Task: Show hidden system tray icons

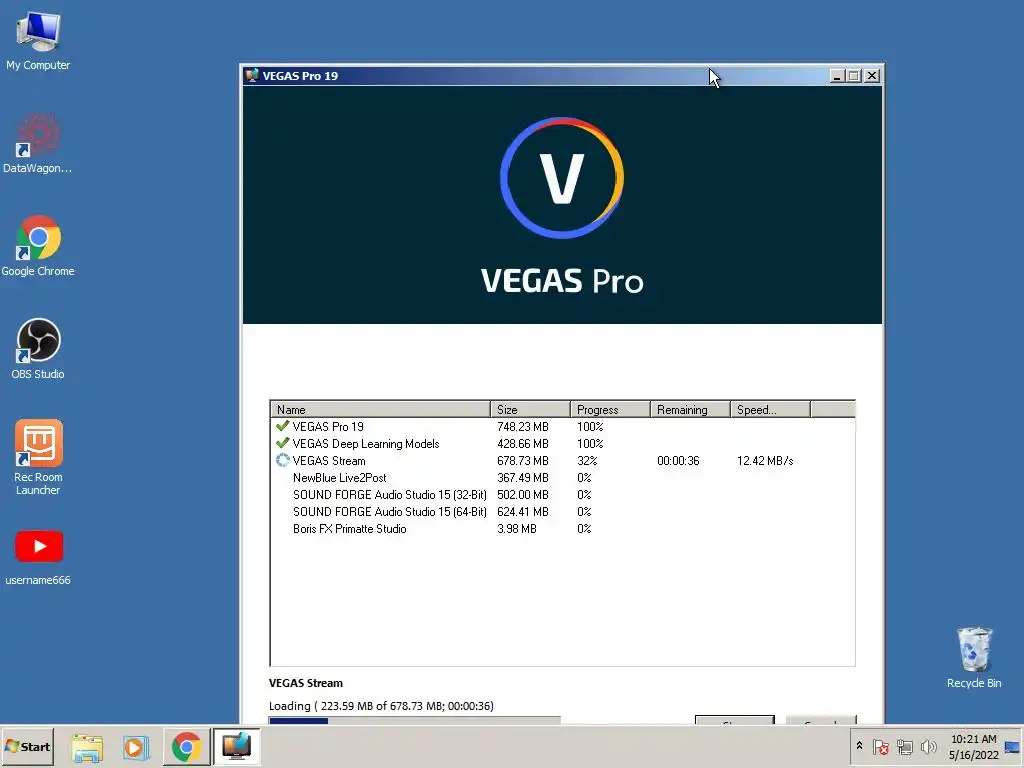Action: [x=859, y=746]
